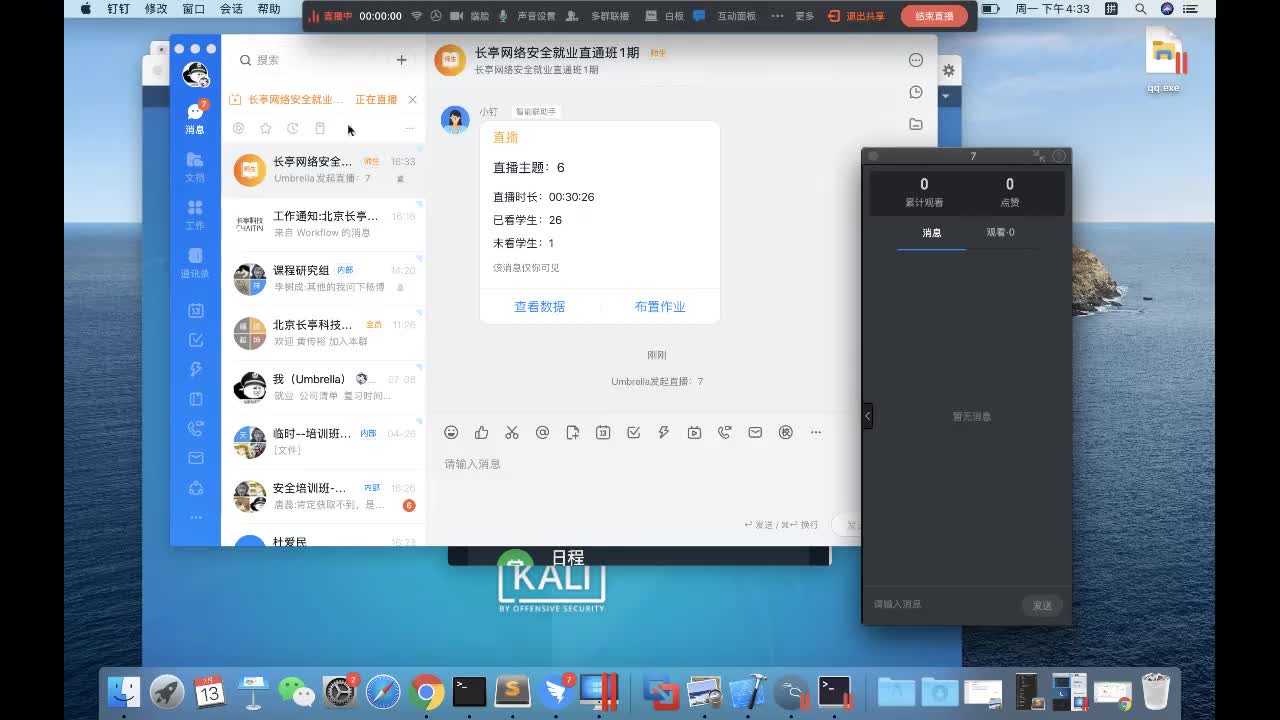1280x720 pixels.
Task: Open the gear settings icon behind the DingTalk window
Action: [949, 70]
